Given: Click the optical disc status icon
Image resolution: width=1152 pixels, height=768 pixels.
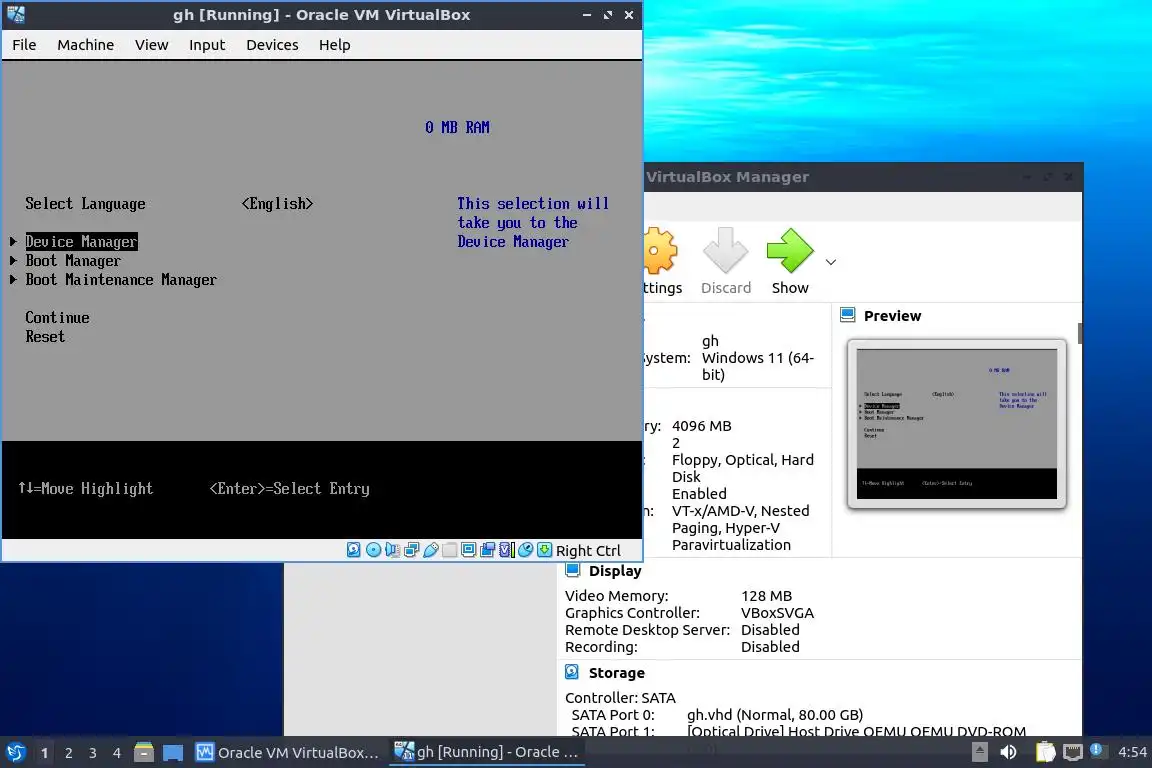Looking at the screenshot, I should 373,550.
